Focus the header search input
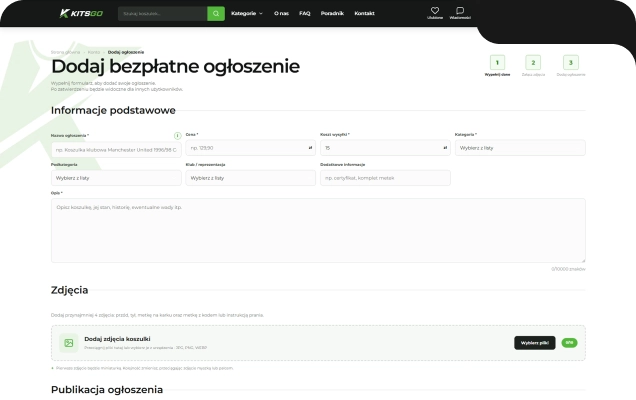The height and width of the screenshot is (400, 636). (163, 13)
